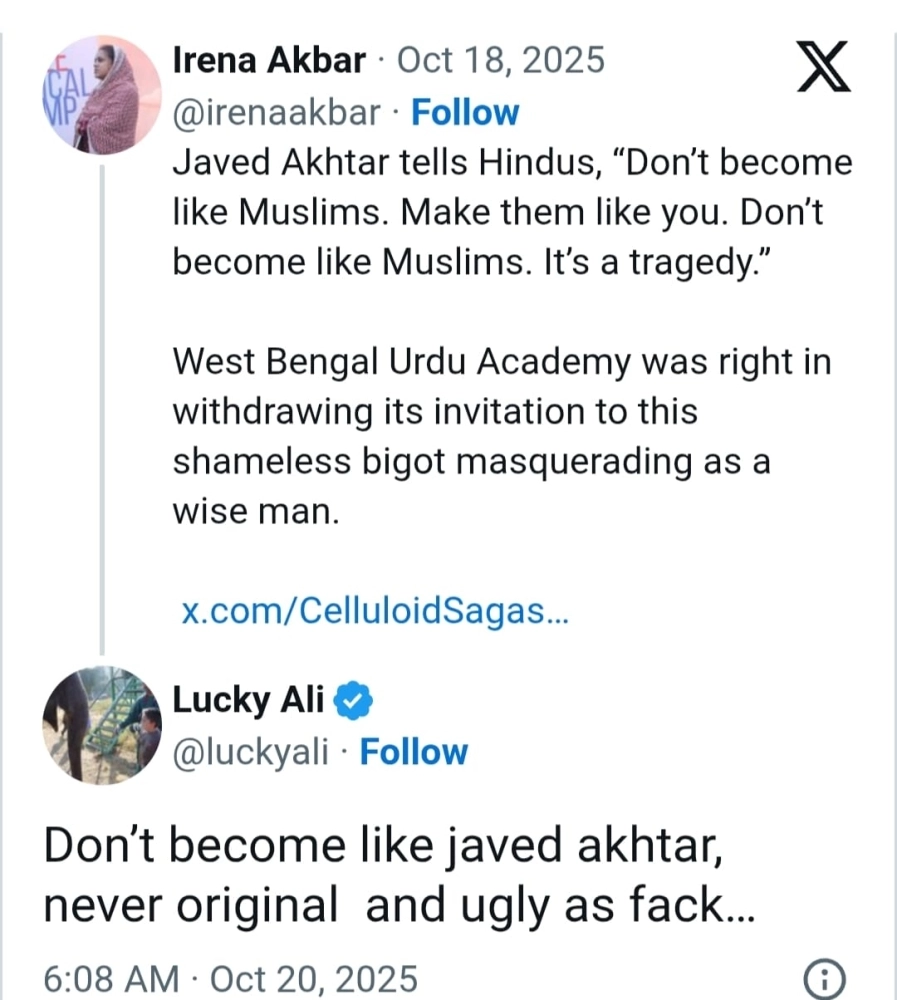Open Lucky Ali's profile avatar
Image resolution: width=897 pixels, height=1000 pixels.
[x=101, y=724]
